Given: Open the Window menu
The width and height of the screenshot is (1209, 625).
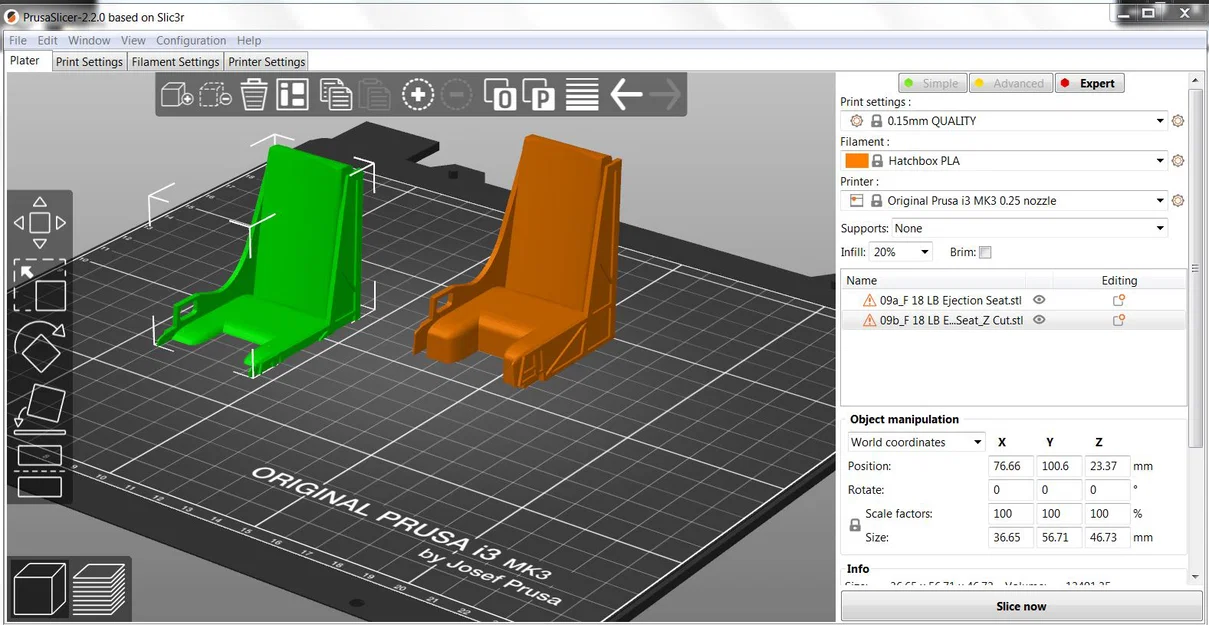Looking at the screenshot, I should pos(89,40).
